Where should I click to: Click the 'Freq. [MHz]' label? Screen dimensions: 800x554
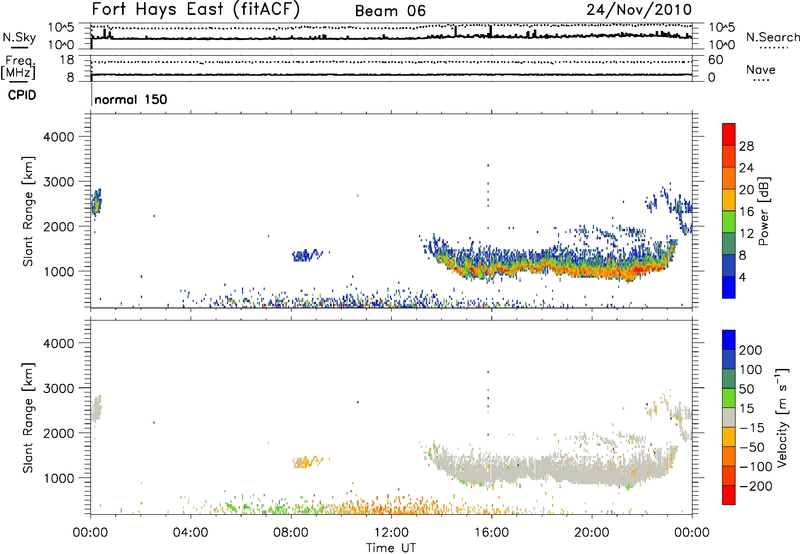(x=18, y=67)
